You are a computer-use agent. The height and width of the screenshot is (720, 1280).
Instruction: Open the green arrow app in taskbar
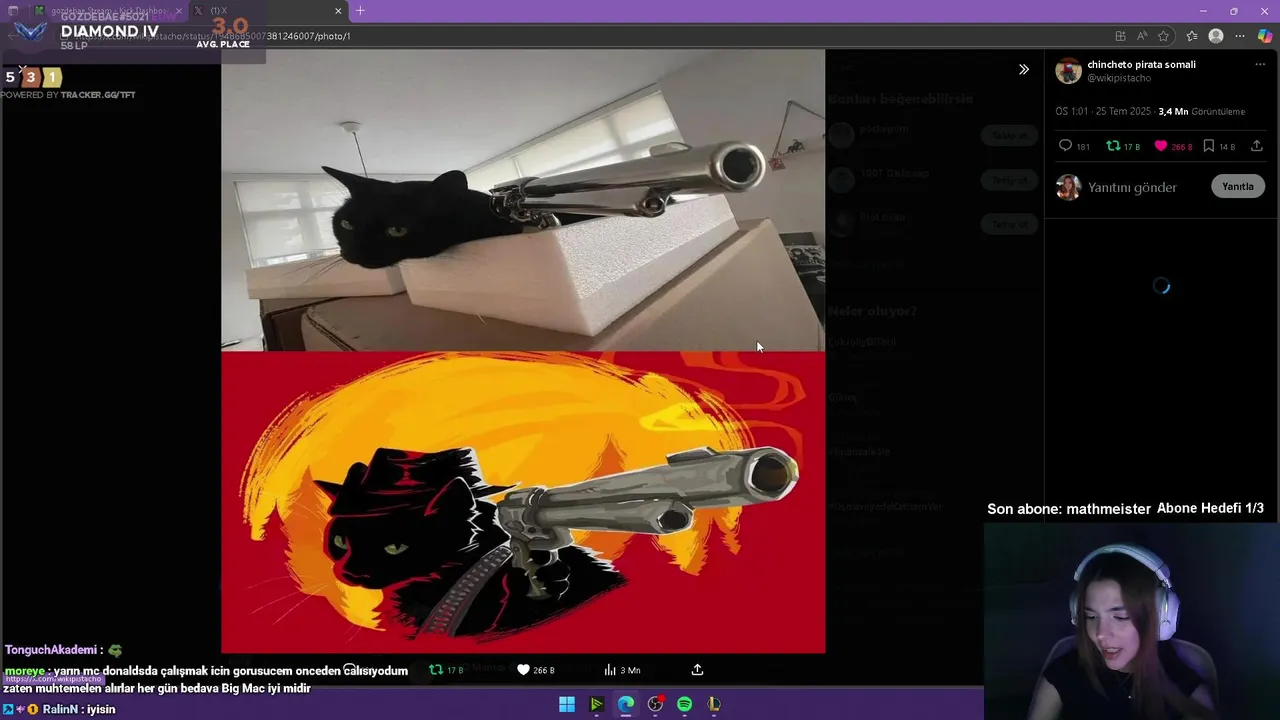point(596,704)
